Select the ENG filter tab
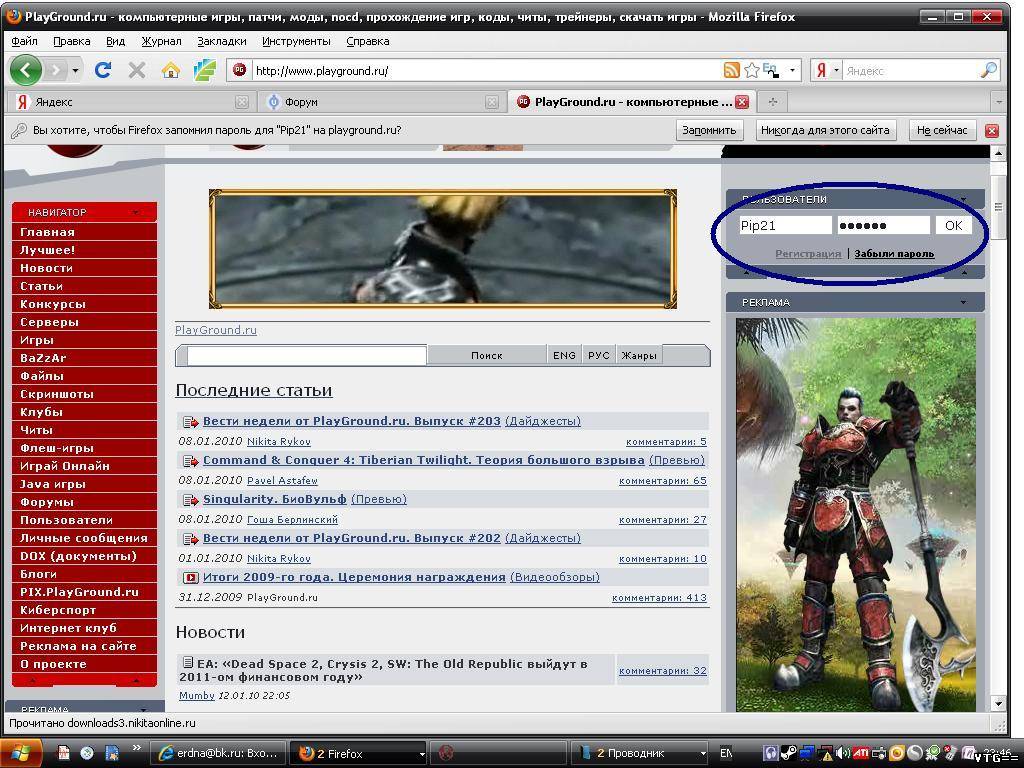The width and height of the screenshot is (1024, 768). [x=564, y=355]
